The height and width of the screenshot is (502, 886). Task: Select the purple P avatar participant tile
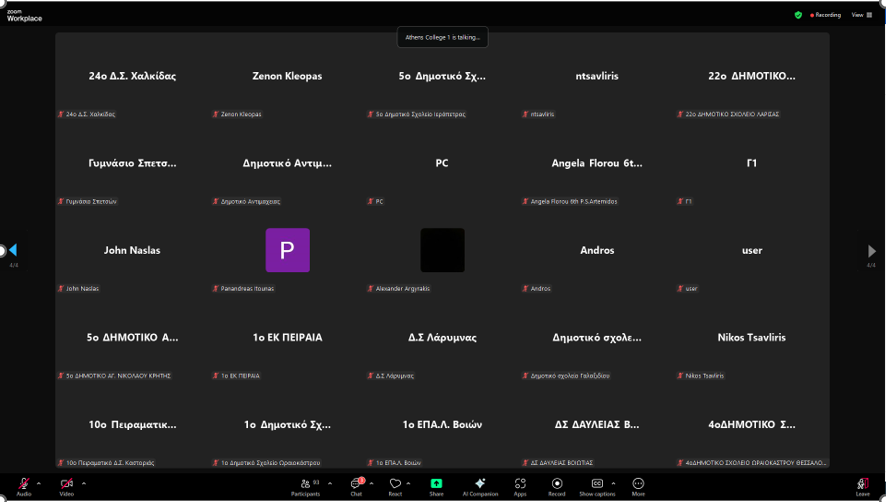(x=287, y=250)
